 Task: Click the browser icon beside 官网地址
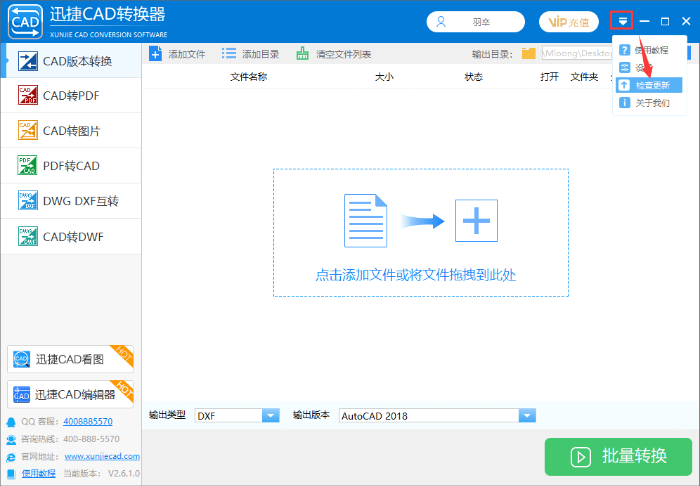(11, 457)
